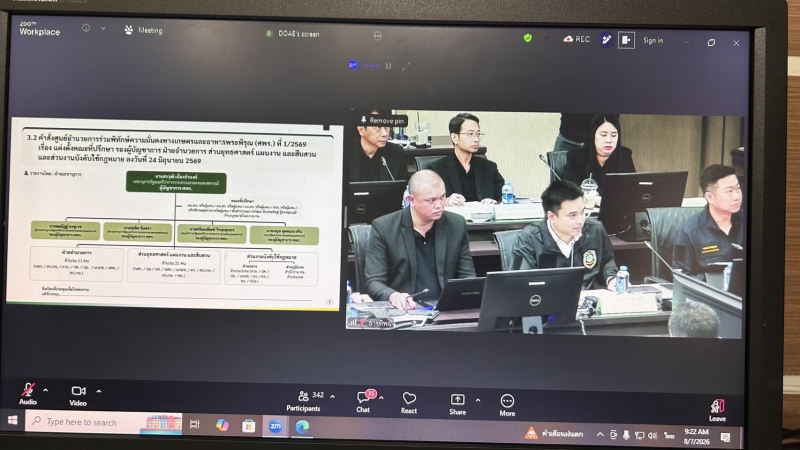Image resolution: width=800 pixels, height=450 pixels.
Task: Click the green top box in org chart
Action: [176, 182]
